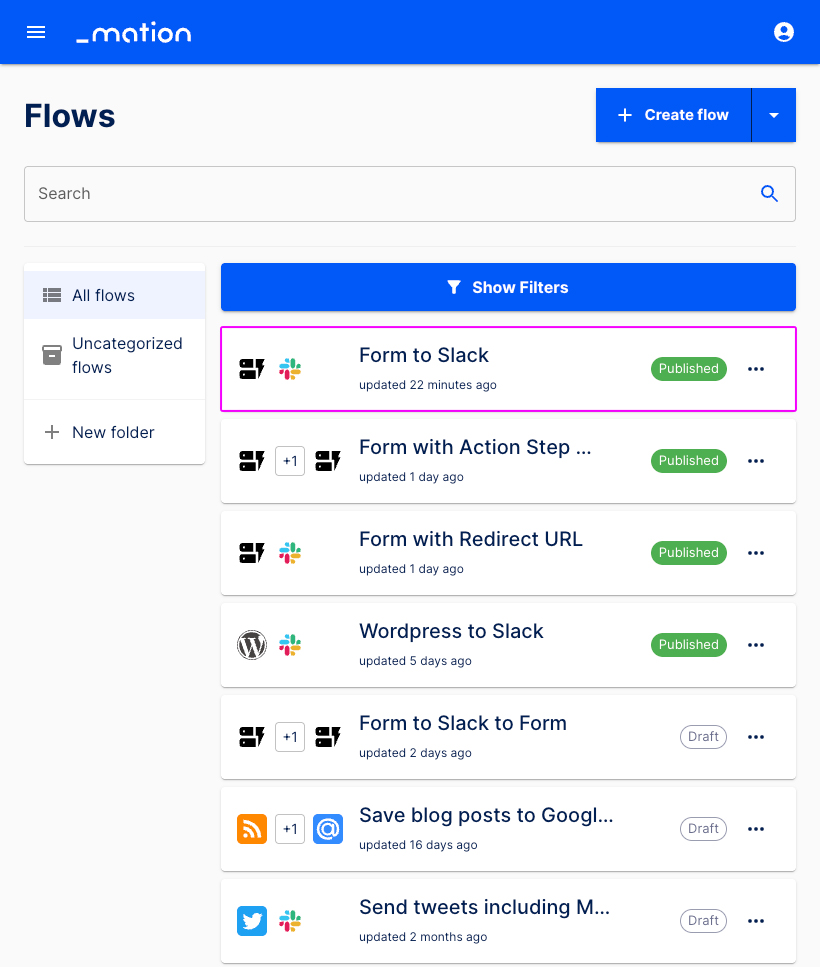Click the RSS icon on Save blog posts flow
The width and height of the screenshot is (820, 967).
click(x=252, y=829)
